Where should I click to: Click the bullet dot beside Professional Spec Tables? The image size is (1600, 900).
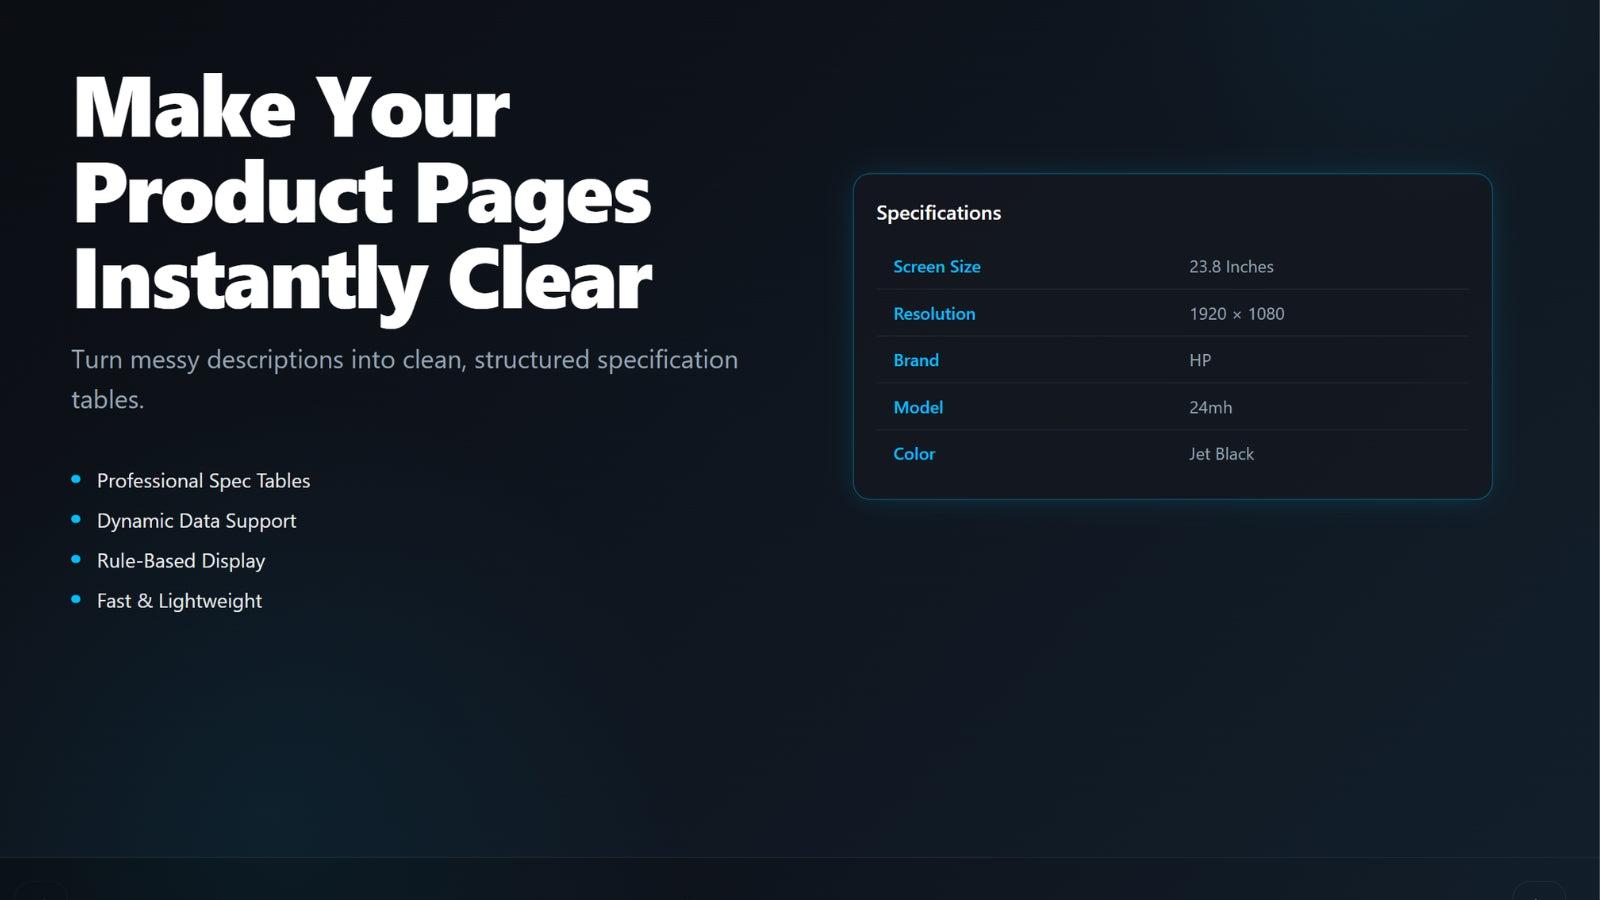pyautogui.click(x=76, y=480)
